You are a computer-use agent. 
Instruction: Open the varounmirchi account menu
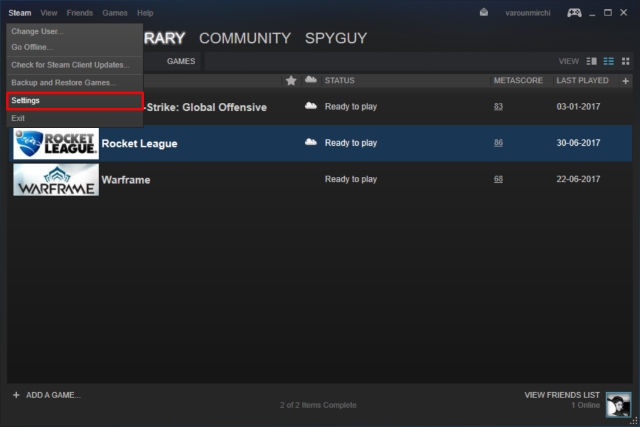[528, 13]
